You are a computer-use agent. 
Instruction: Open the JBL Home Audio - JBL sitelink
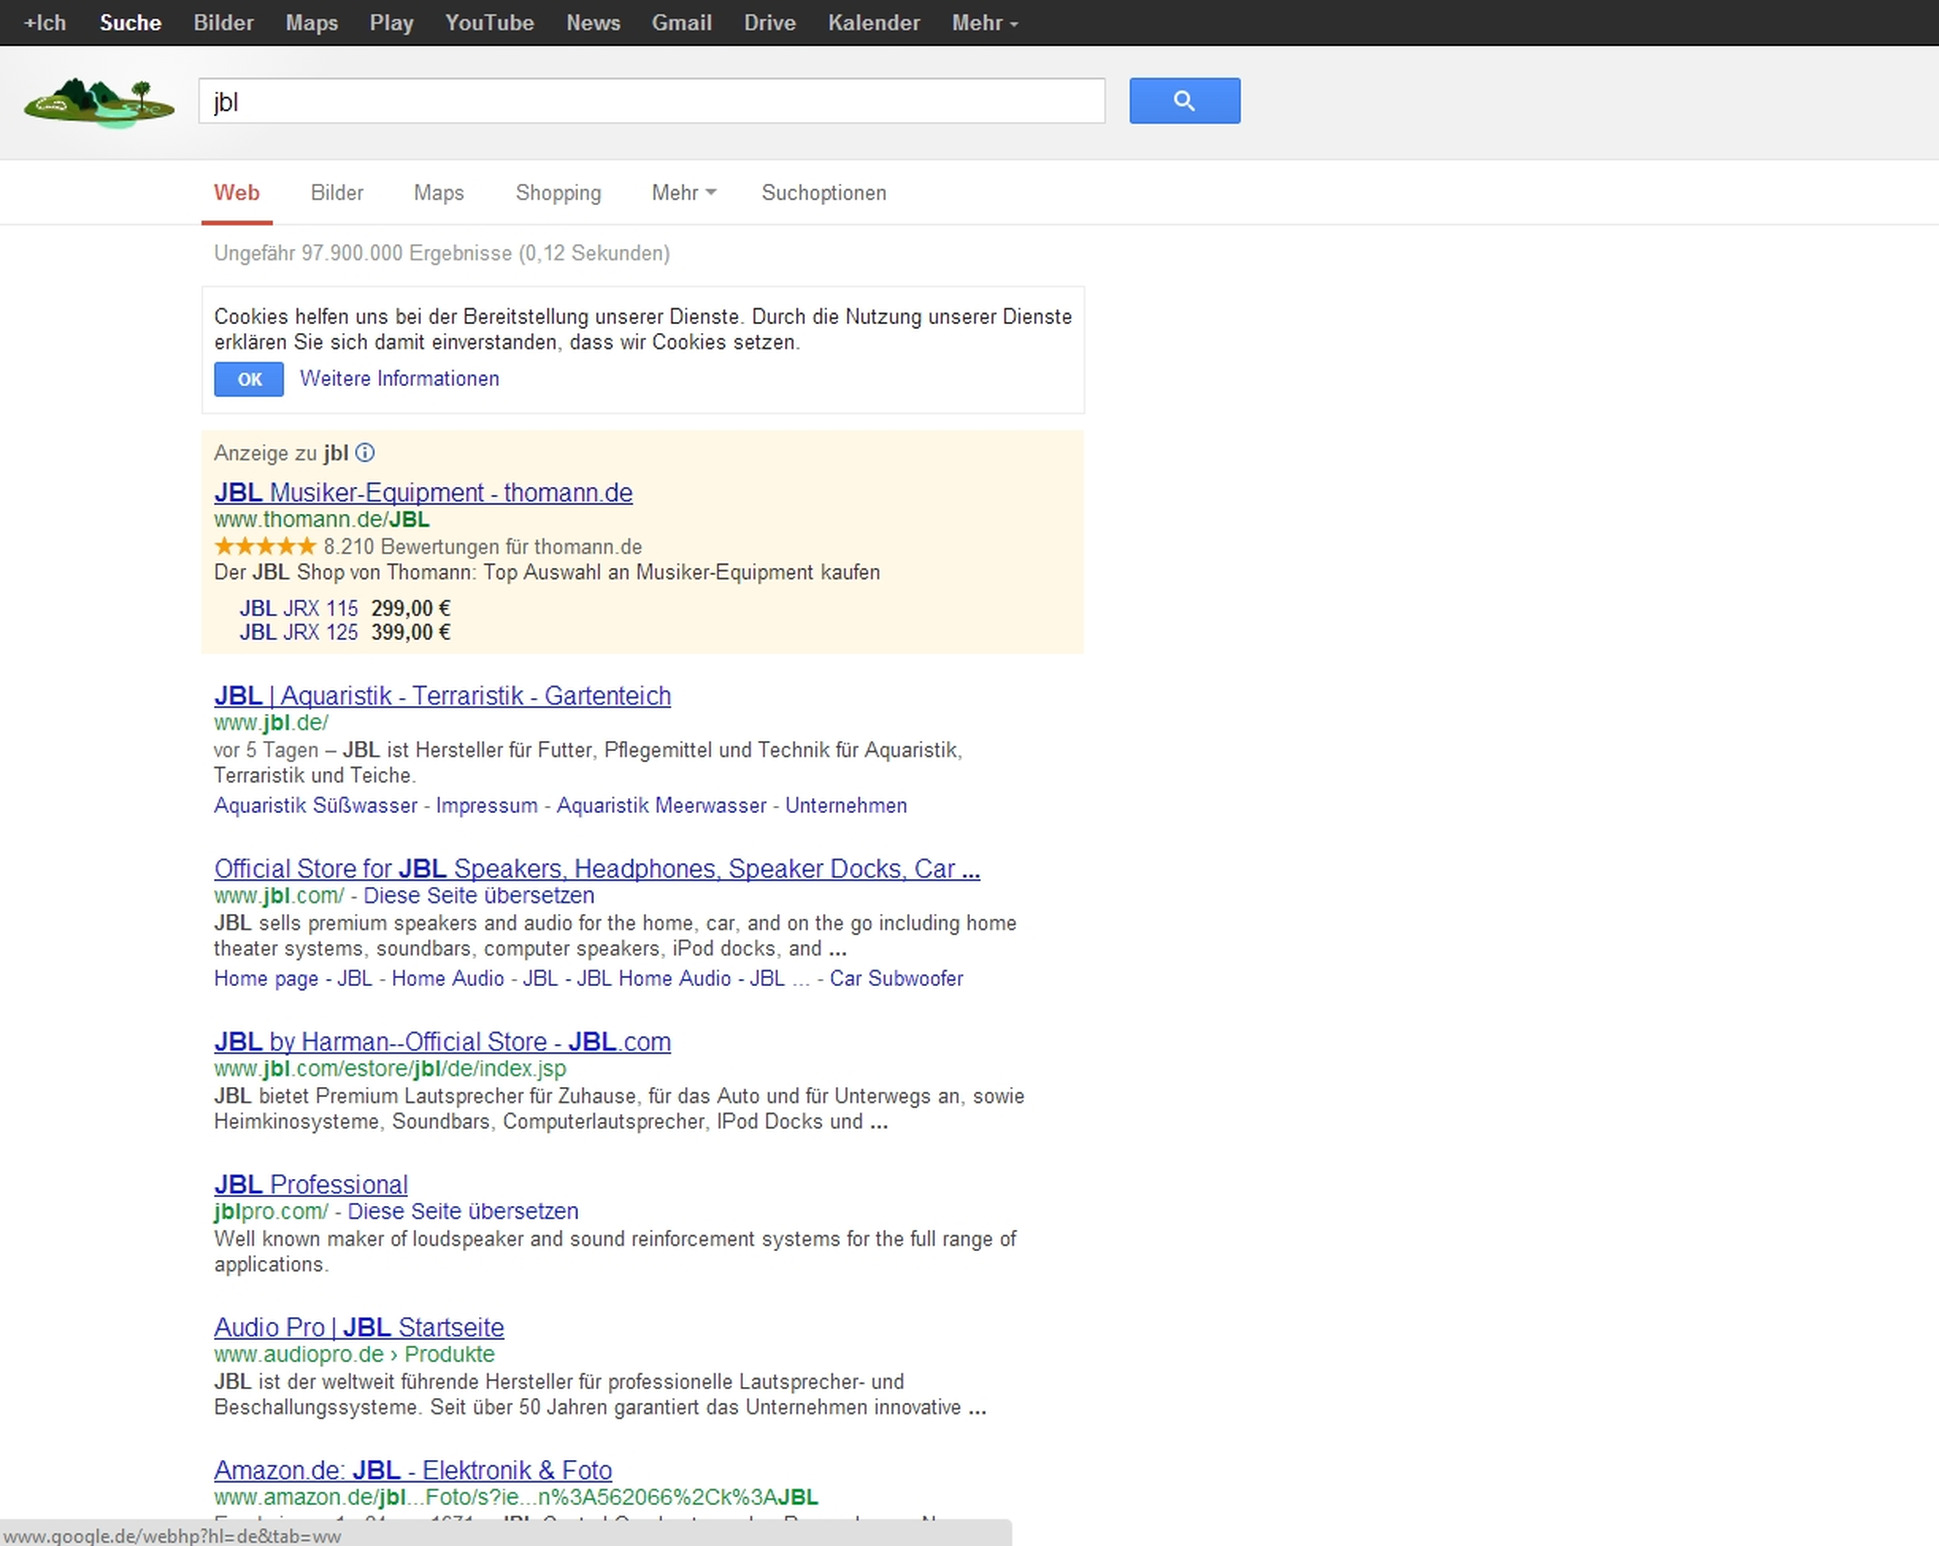coord(680,978)
